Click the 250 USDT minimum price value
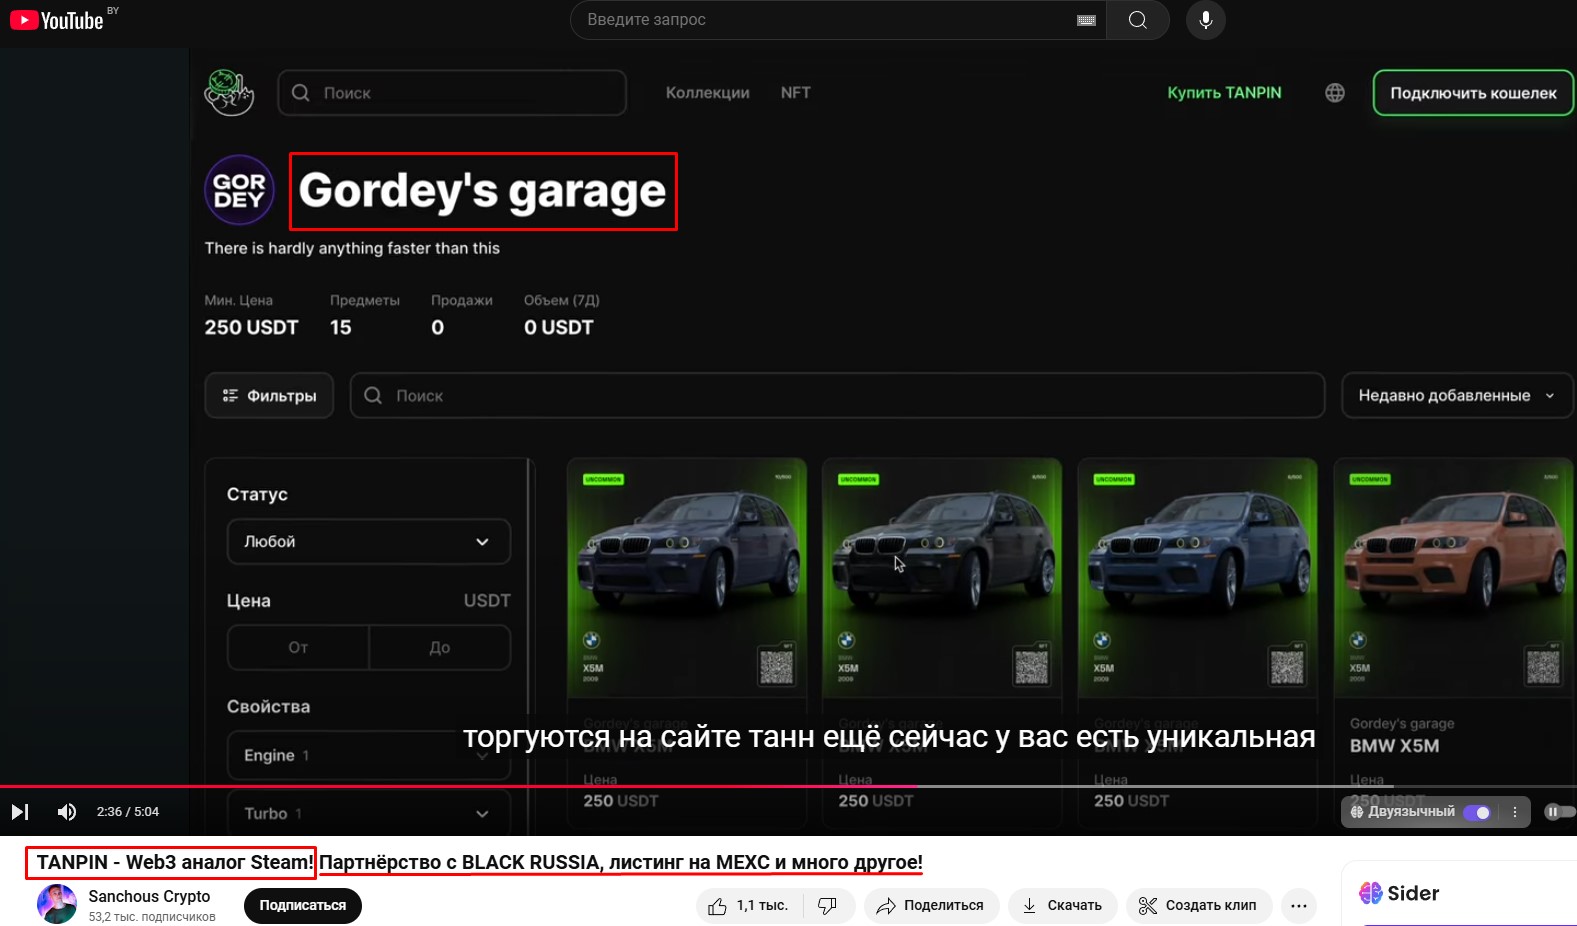This screenshot has width=1577, height=926. 251,328
